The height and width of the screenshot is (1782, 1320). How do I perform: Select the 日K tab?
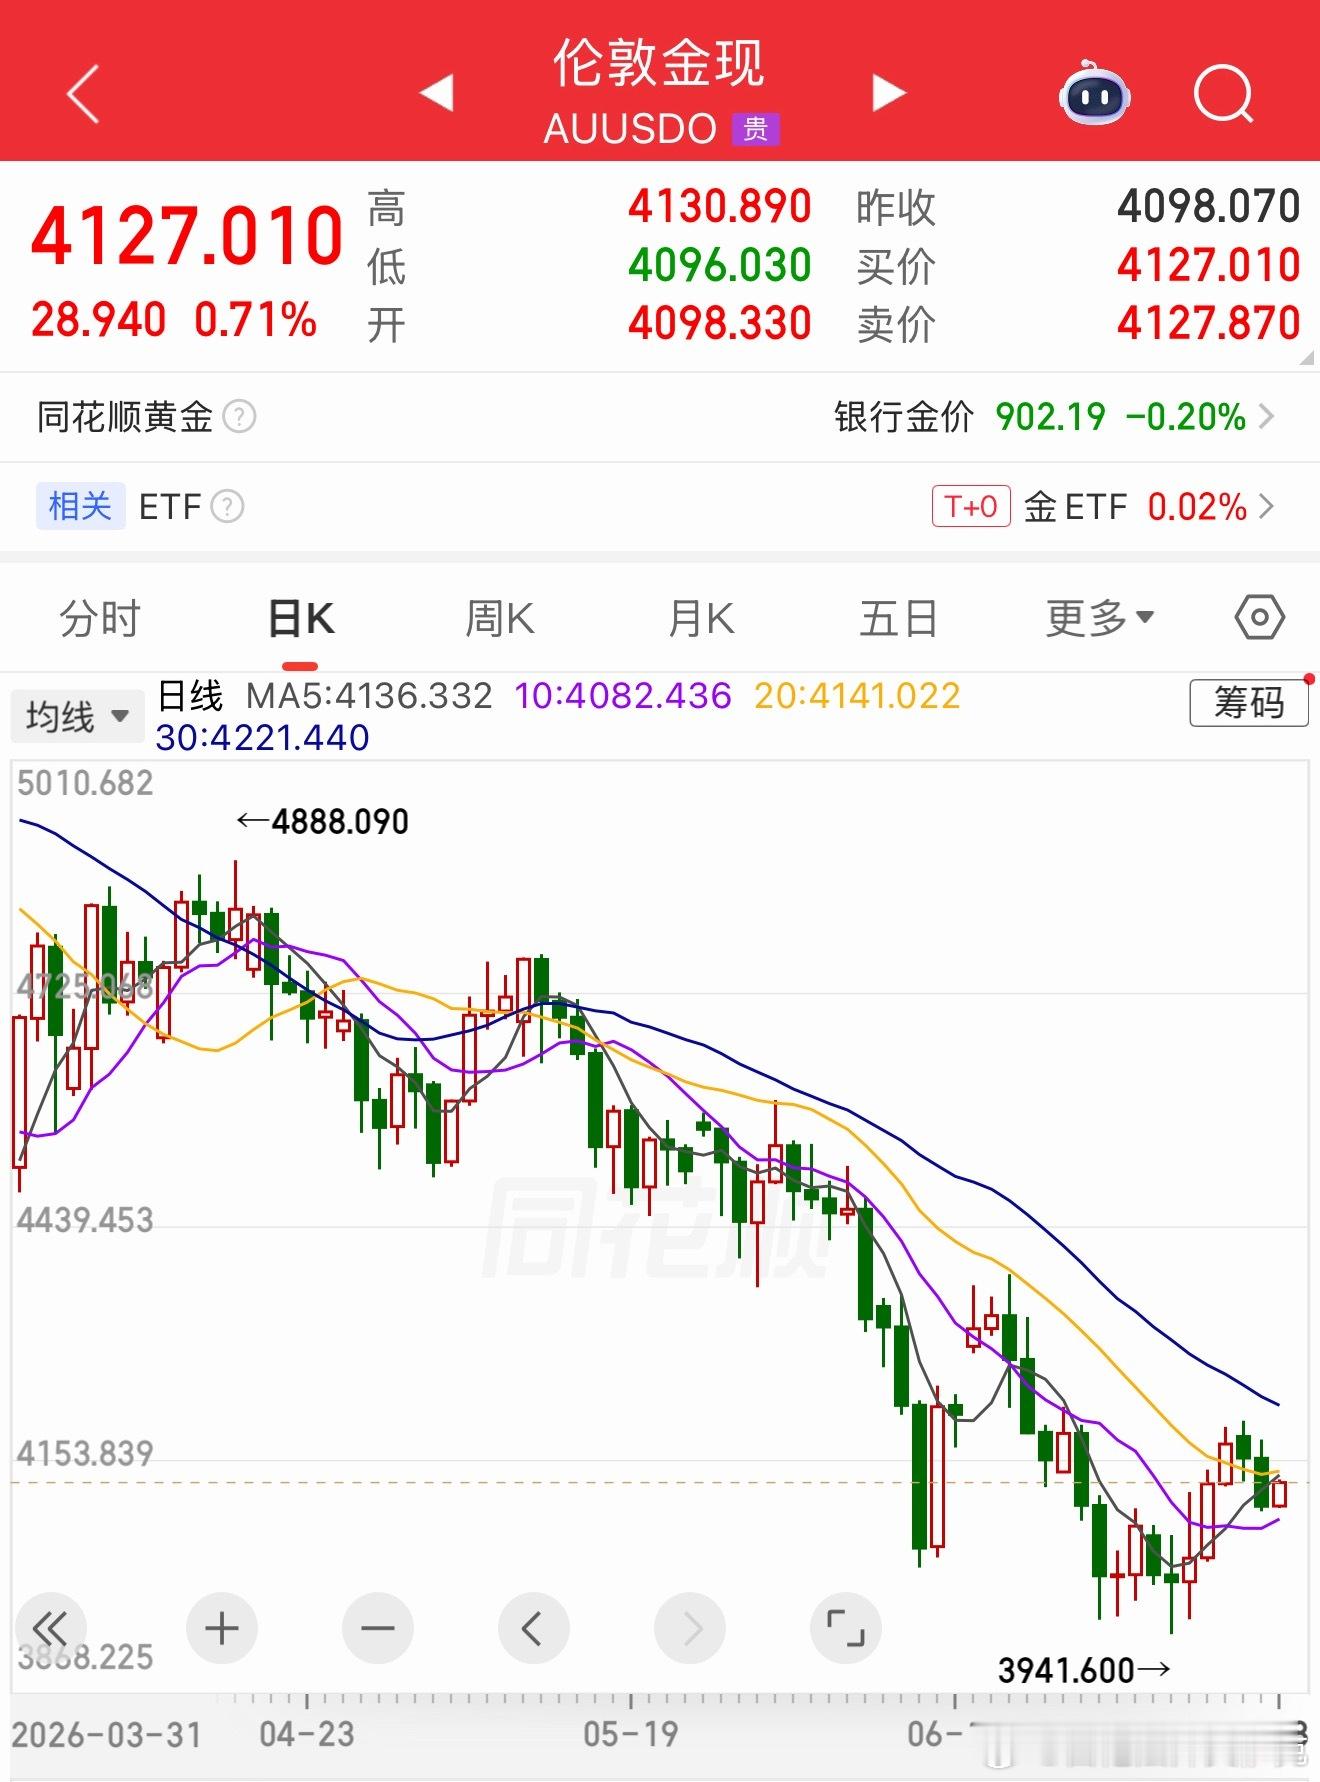(x=301, y=618)
